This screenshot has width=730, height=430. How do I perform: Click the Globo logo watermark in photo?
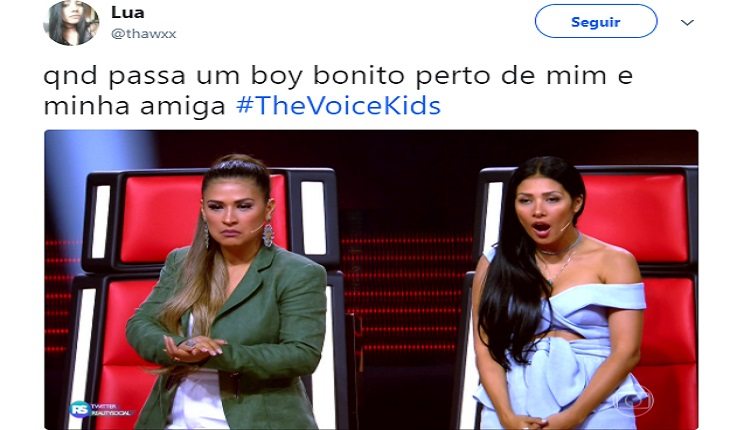(636, 401)
